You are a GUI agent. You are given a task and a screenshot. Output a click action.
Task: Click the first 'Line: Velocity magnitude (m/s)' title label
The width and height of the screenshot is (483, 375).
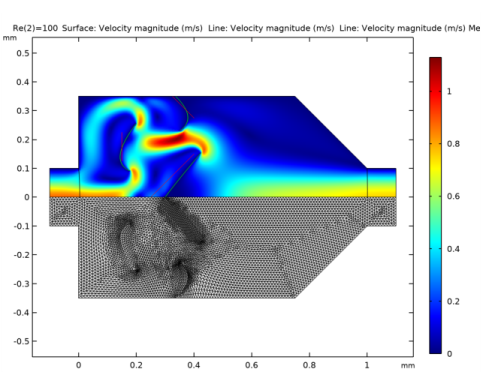271,28
